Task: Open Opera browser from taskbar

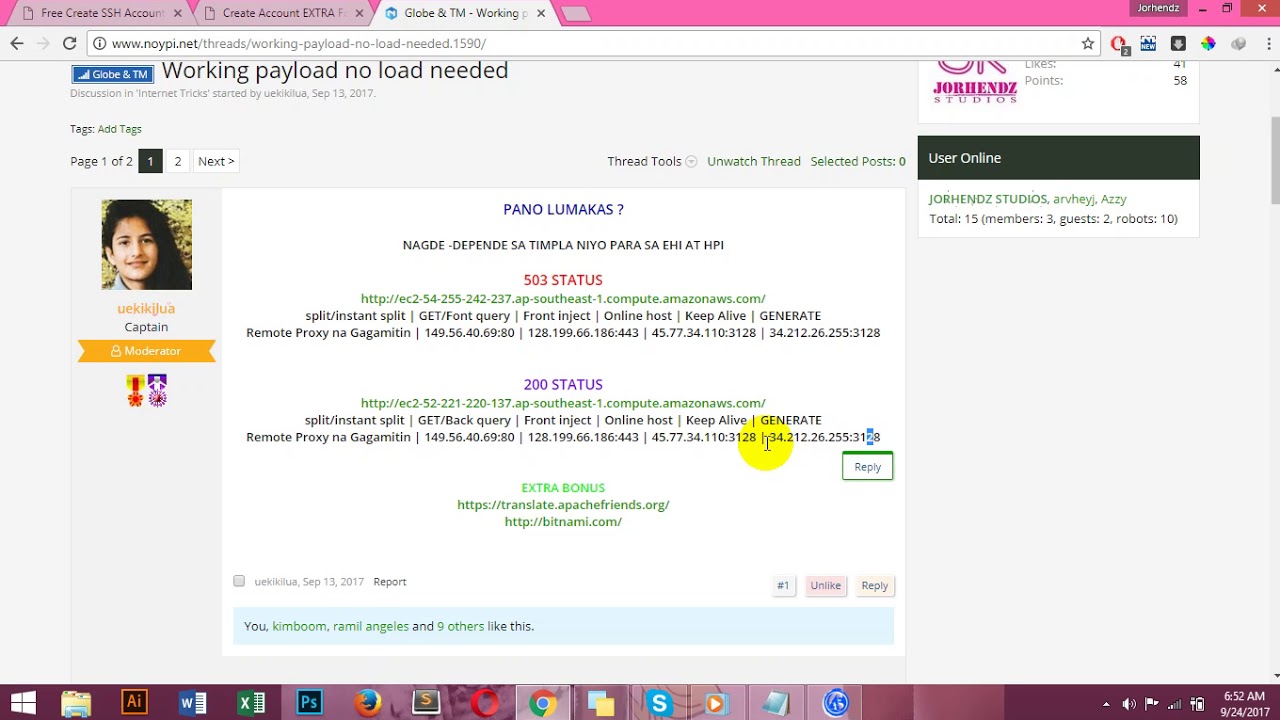Action: [485, 703]
